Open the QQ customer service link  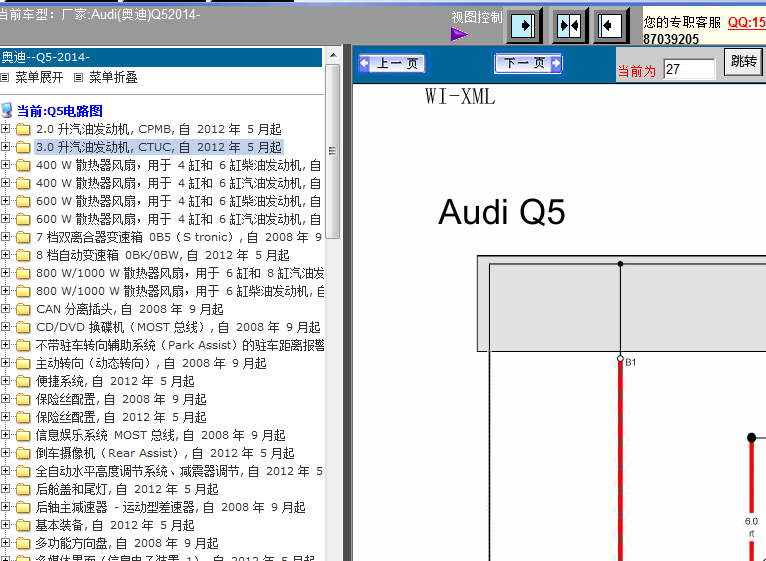tap(746, 22)
